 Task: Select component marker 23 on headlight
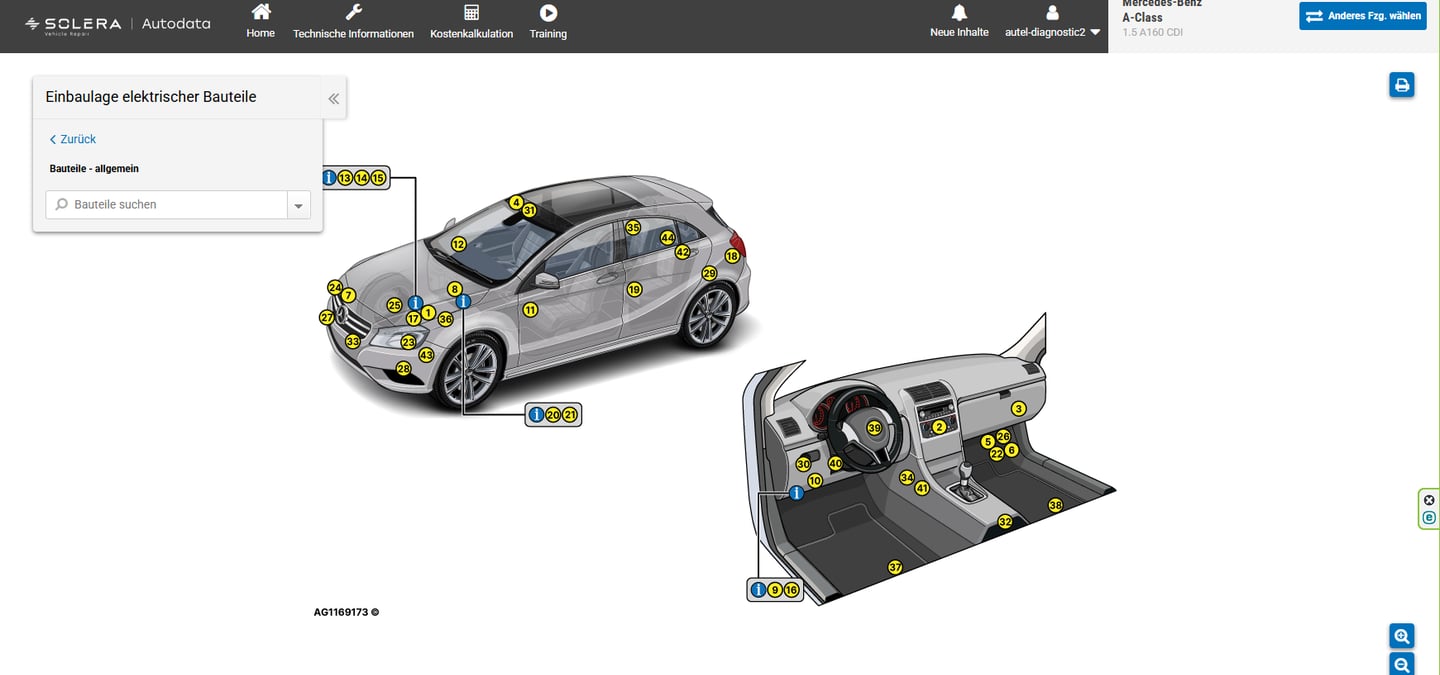point(408,342)
